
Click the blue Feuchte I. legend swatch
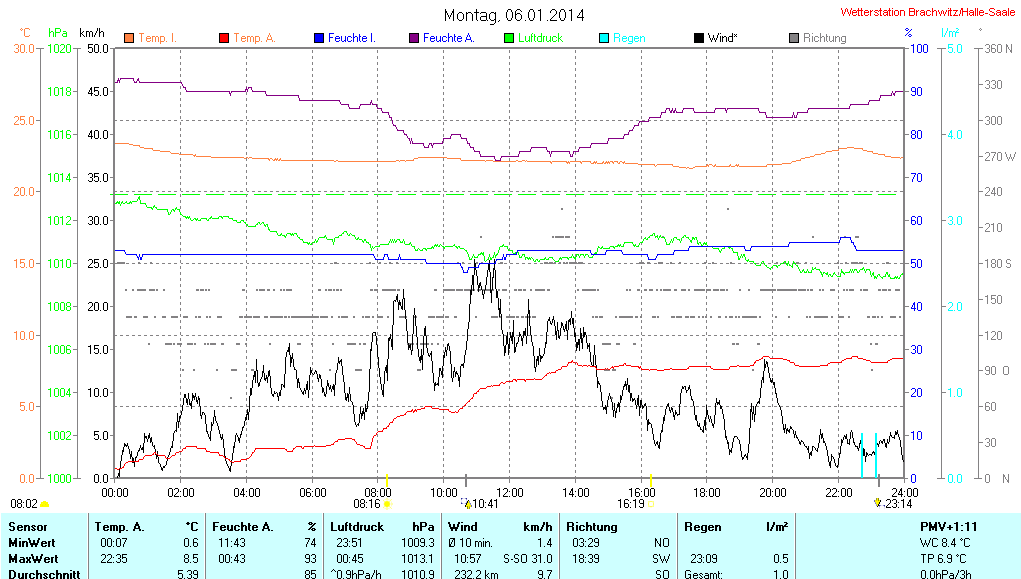319,38
